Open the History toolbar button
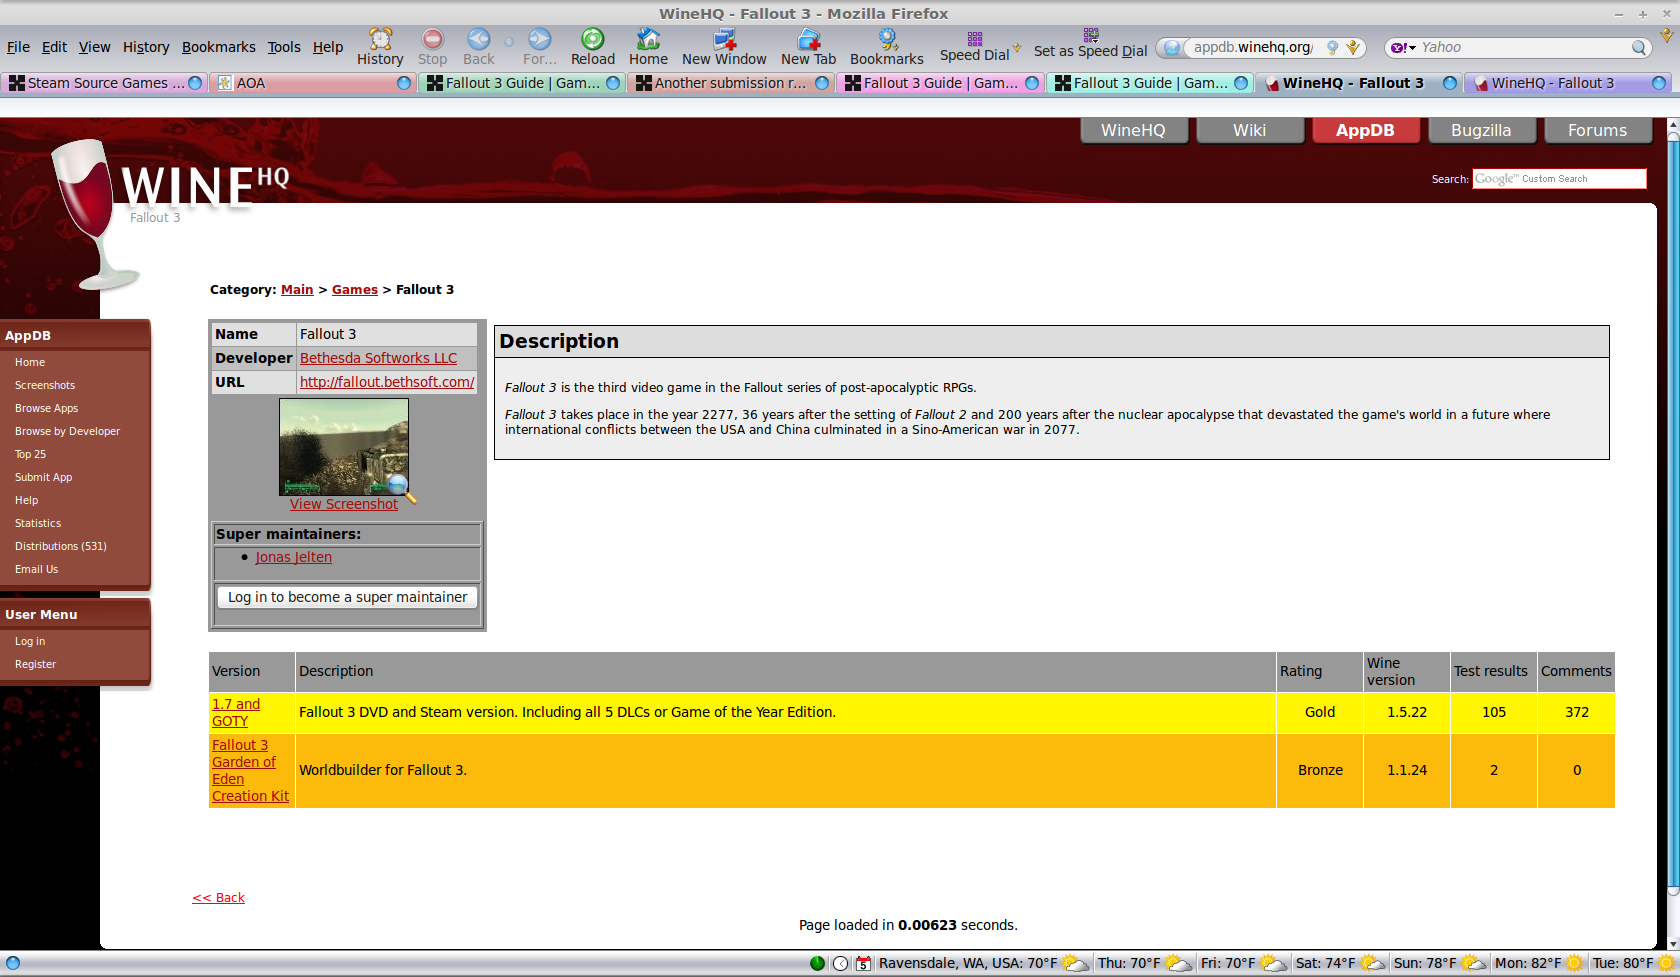Screen dimensions: 1680x977 380,47
